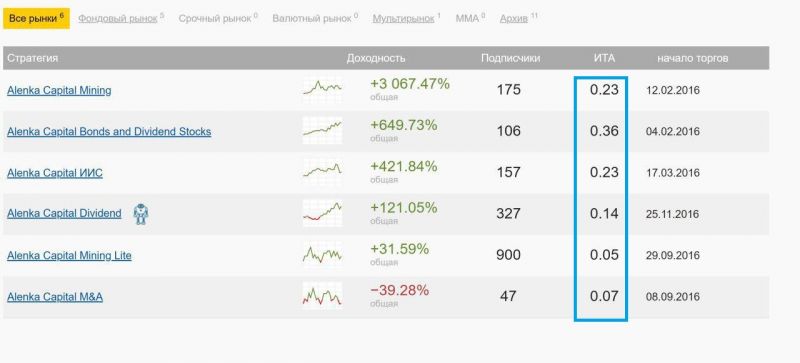Open the Alenka Capital ИИС sparkline chart
This screenshot has width=800, height=363.
[322, 172]
